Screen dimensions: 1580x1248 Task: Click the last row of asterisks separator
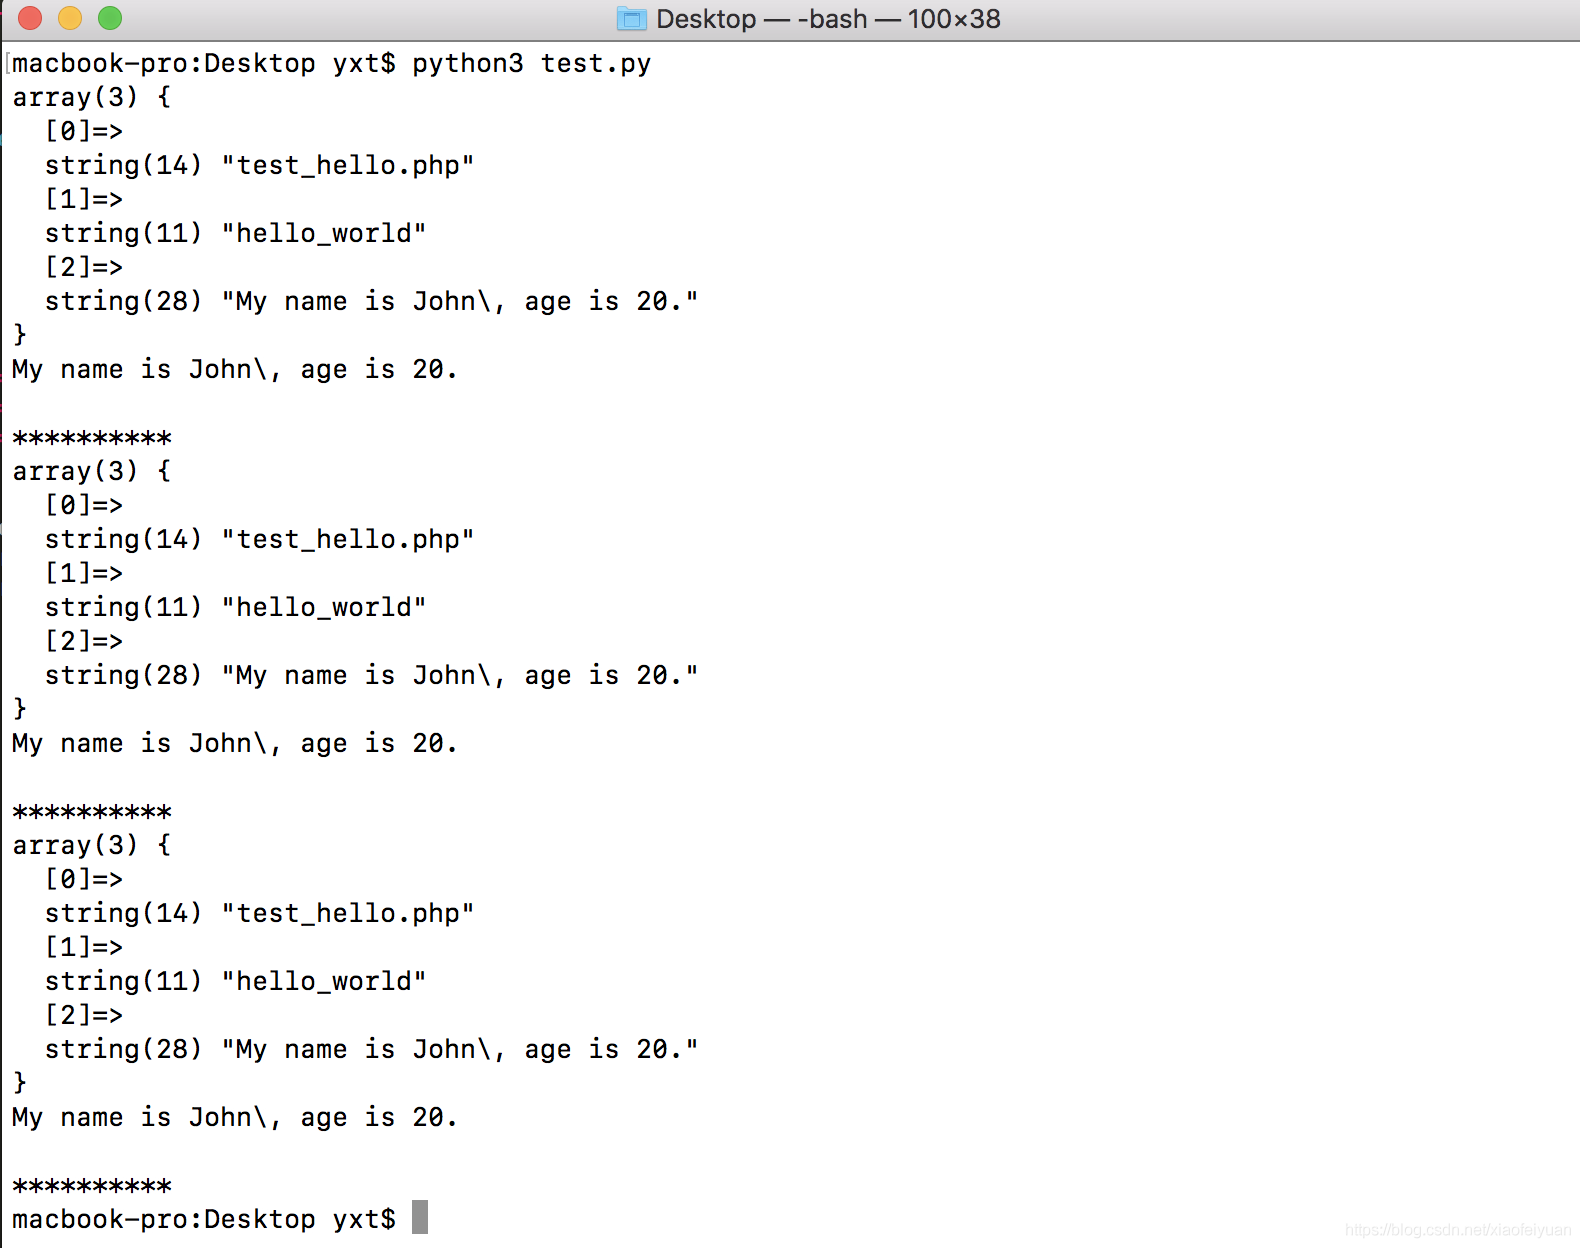[92, 1186]
